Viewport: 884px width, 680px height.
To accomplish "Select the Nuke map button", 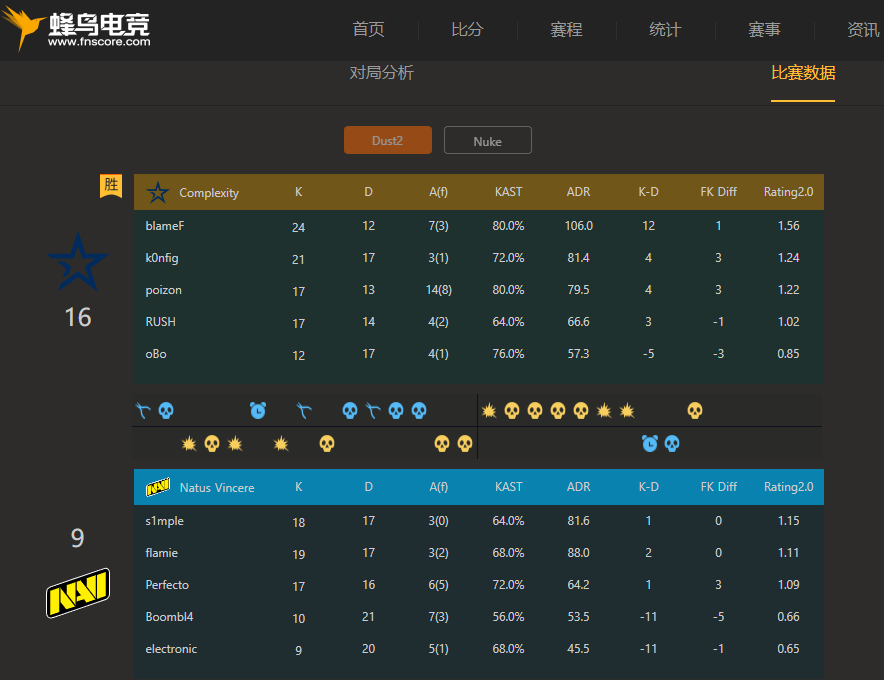I will pos(488,140).
